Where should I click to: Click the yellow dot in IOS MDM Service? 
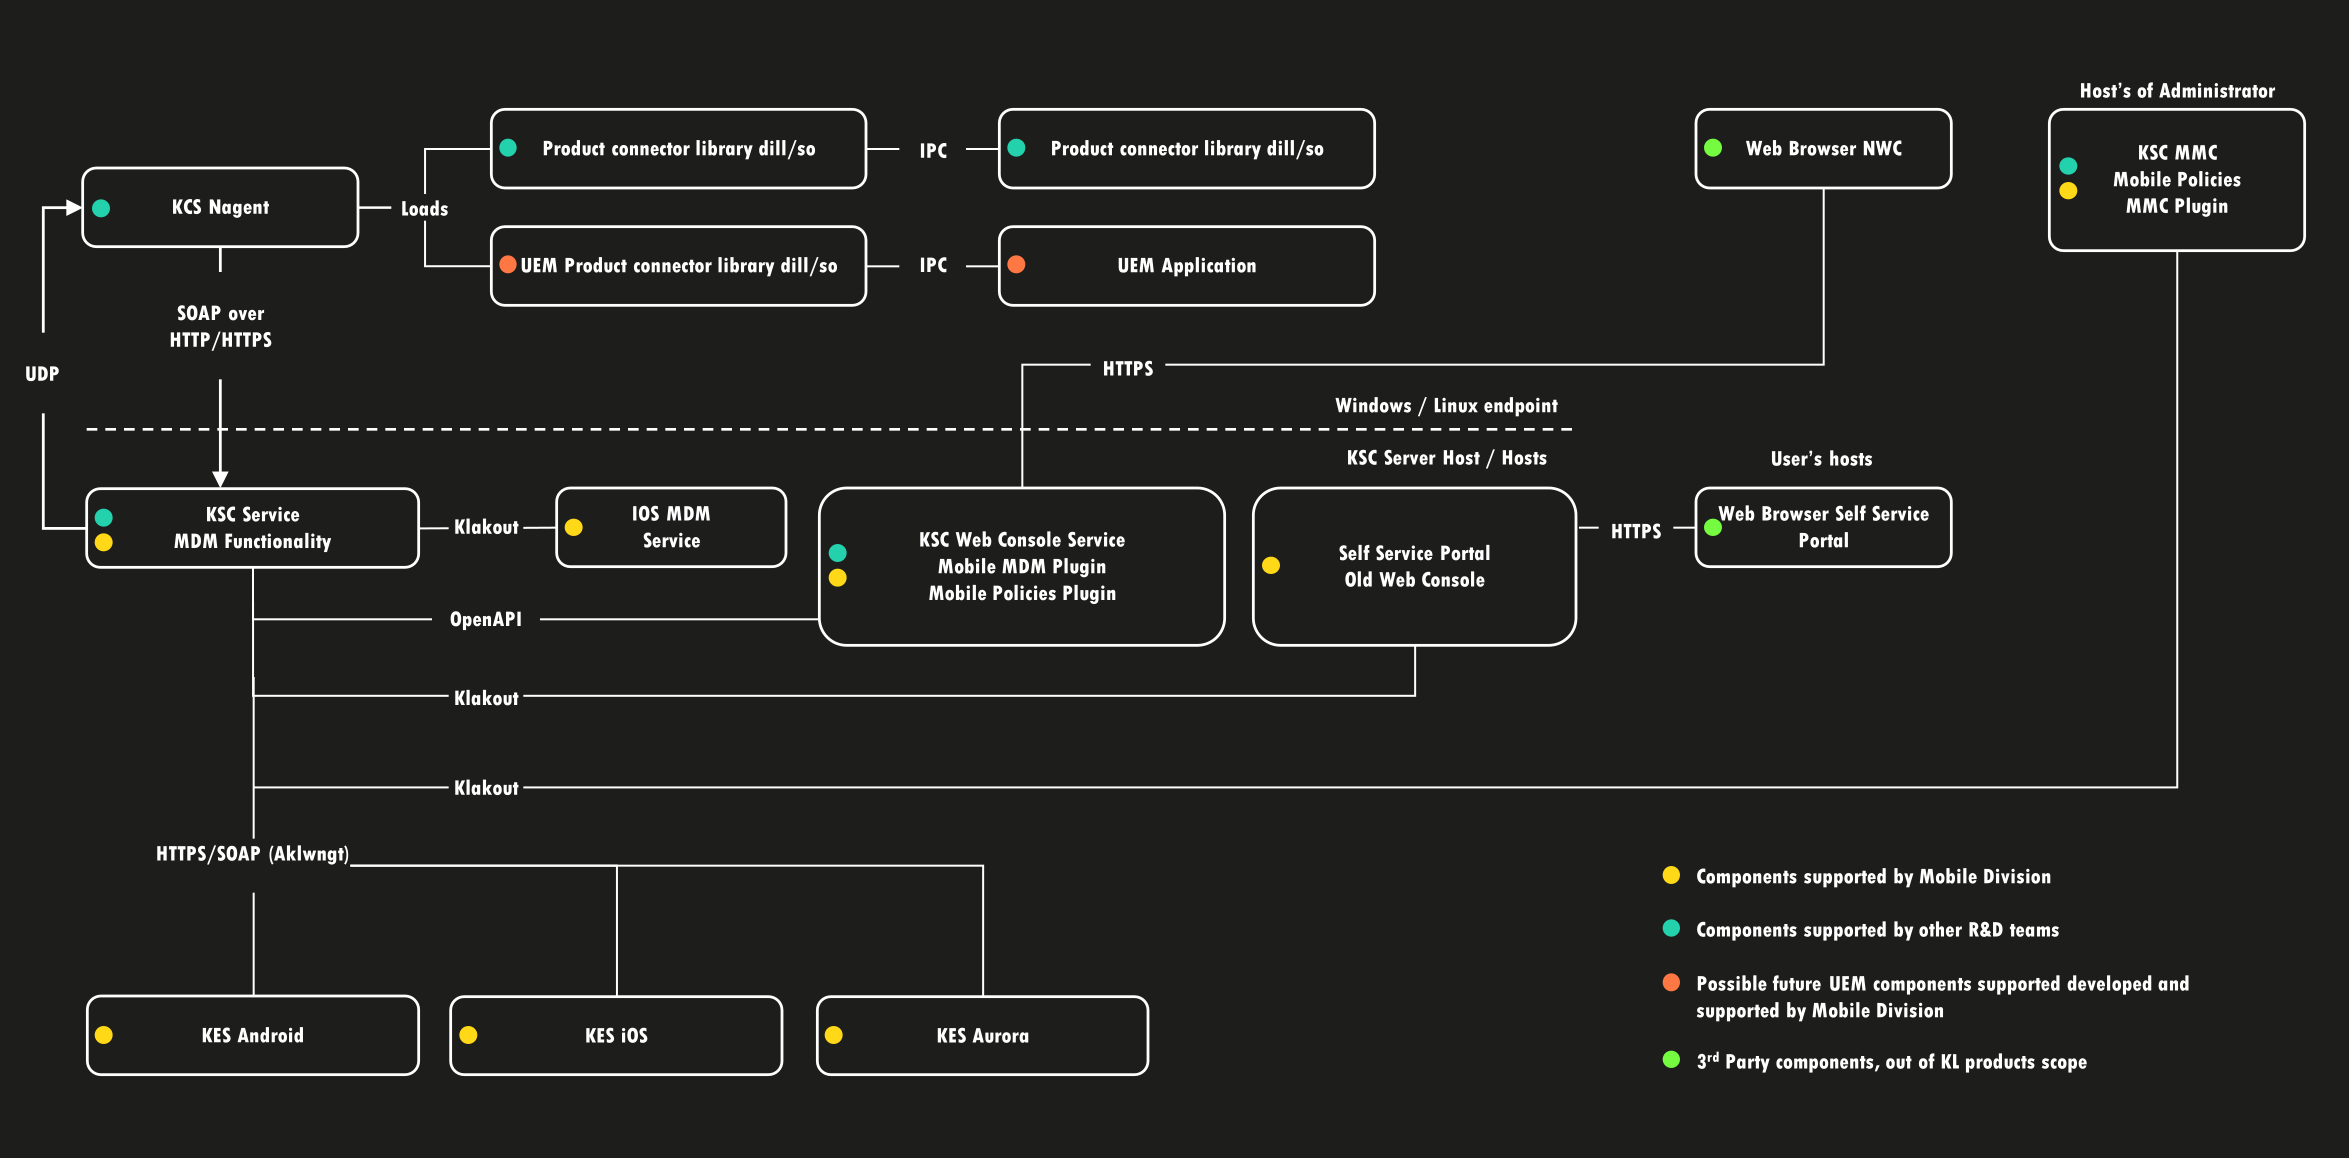(574, 527)
